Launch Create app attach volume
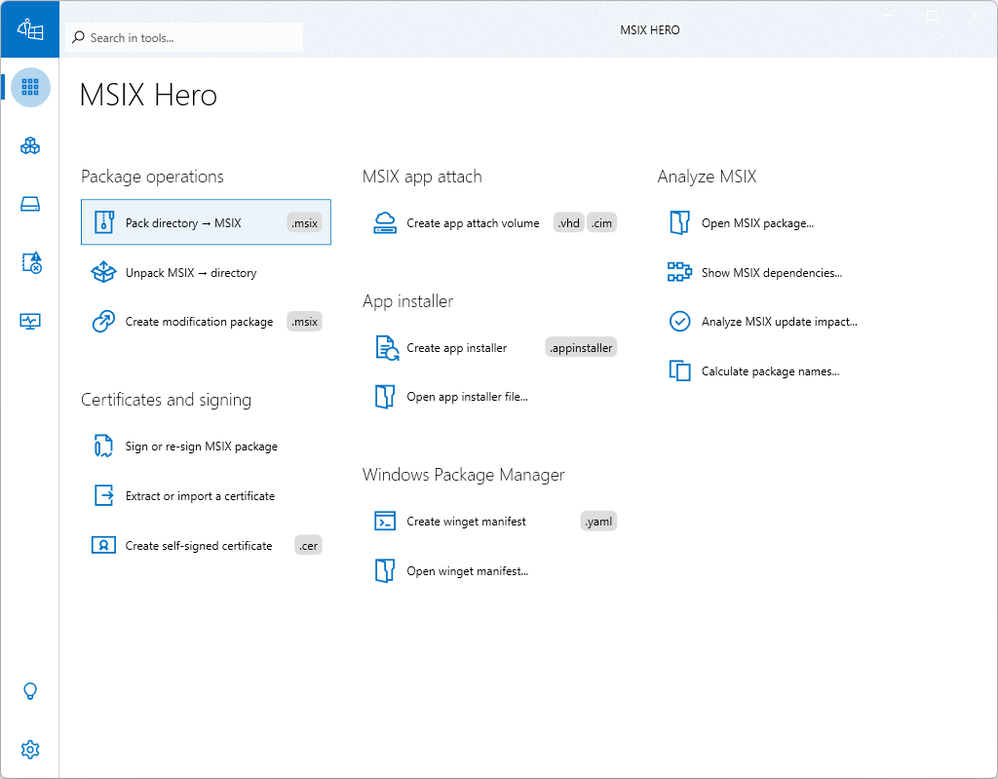This screenshot has height=779, width=998. click(472, 223)
